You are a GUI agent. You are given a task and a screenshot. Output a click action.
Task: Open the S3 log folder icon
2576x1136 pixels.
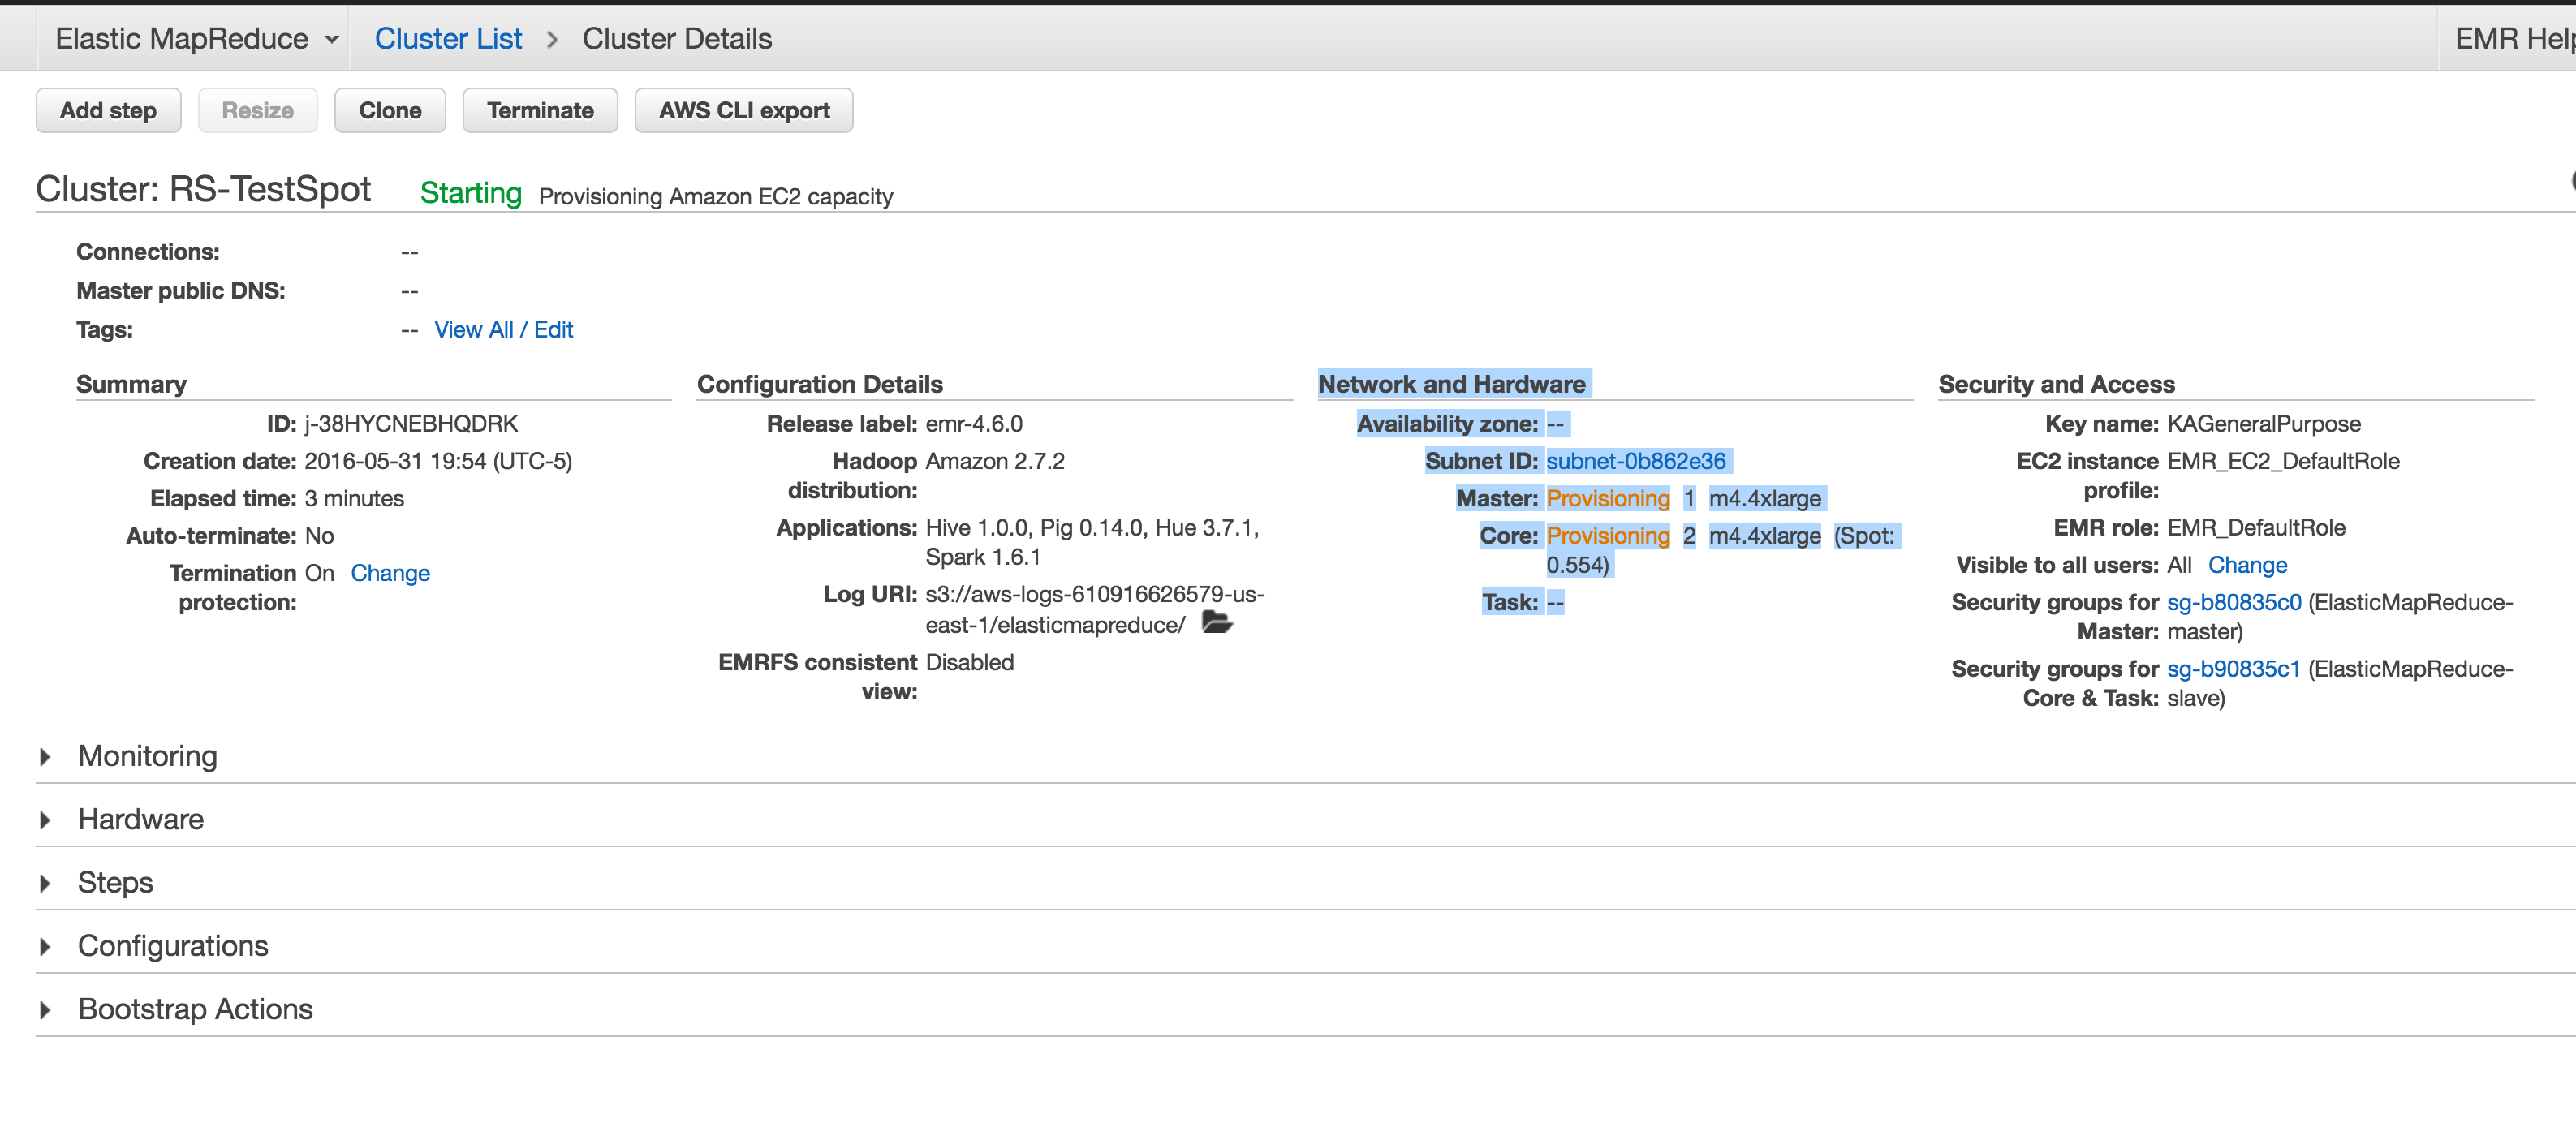1216,623
